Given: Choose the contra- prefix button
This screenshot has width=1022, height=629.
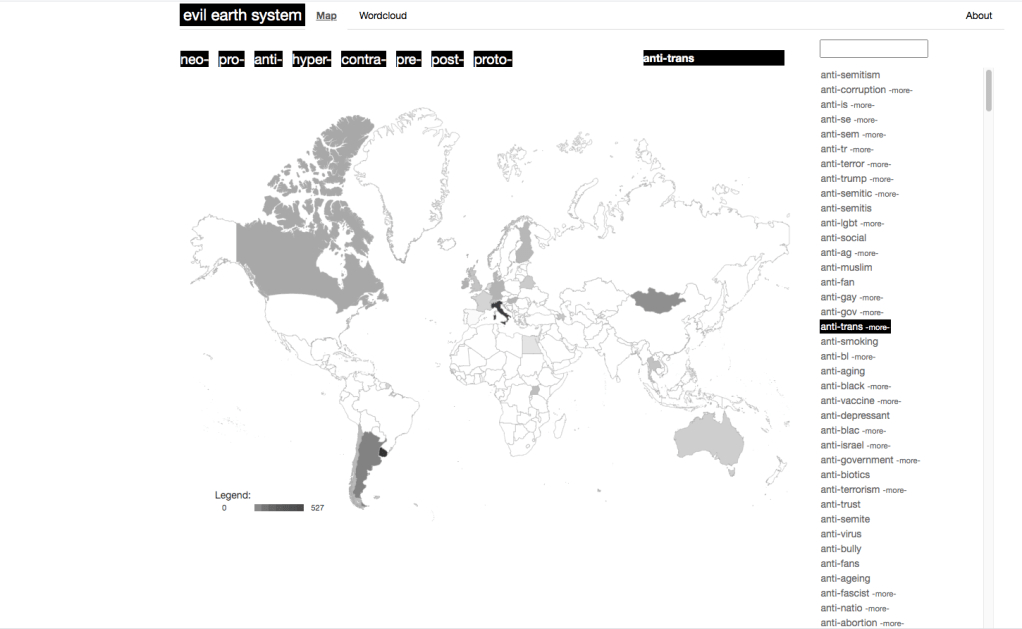Looking at the screenshot, I should tap(363, 60).
